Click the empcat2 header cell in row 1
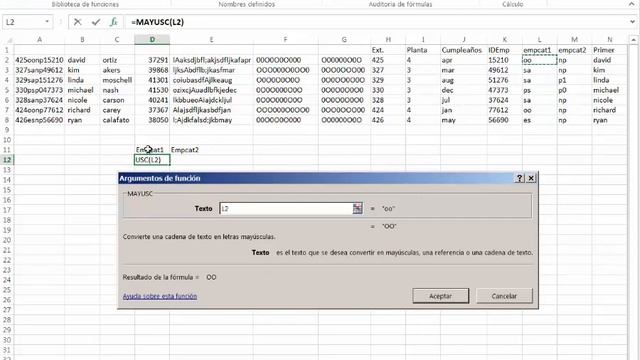This screenshot has width=640, height=360. tap(574, 50)
